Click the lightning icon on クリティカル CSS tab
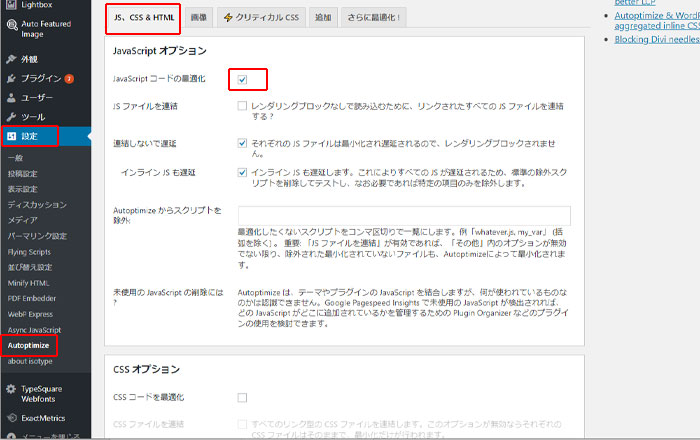 [228, 17]
